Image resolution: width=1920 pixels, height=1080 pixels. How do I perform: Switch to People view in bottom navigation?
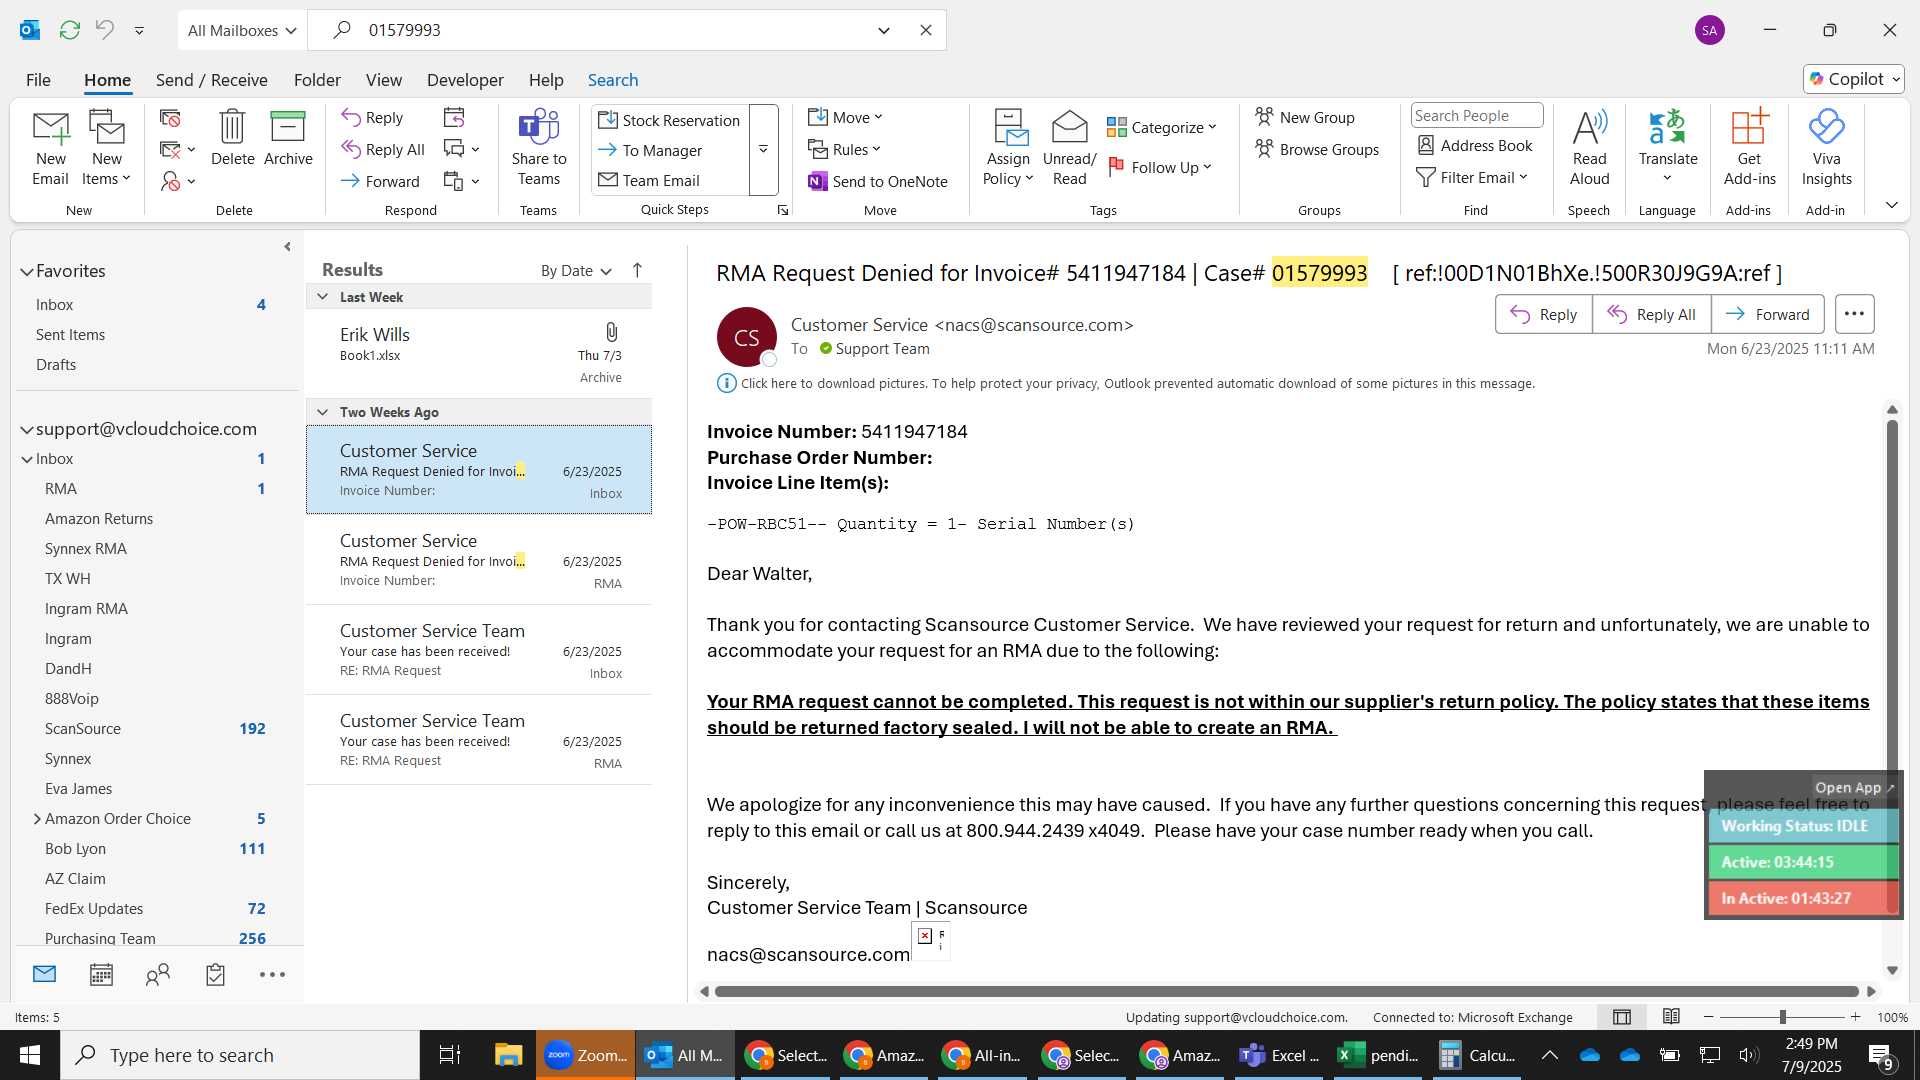pos(158,975)
